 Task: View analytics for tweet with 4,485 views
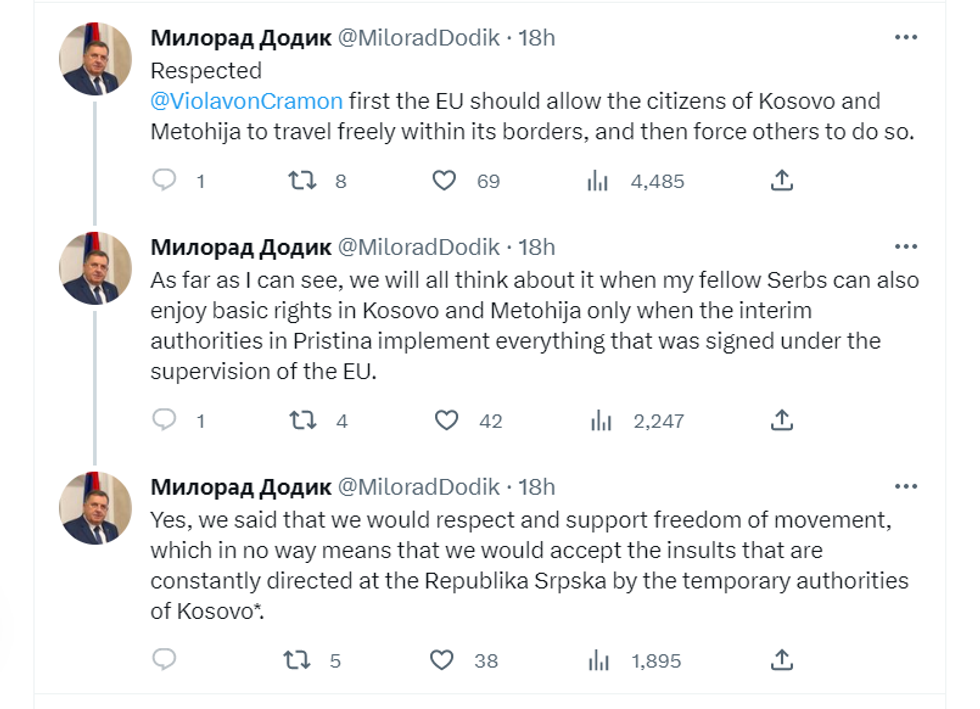tap(599, 181)
